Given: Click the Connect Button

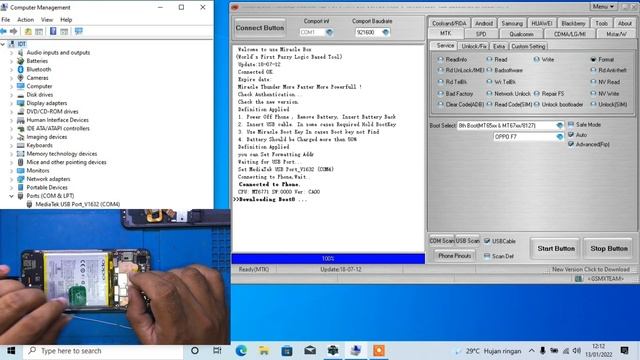Looking at the screenshot, I should point(260,28).
